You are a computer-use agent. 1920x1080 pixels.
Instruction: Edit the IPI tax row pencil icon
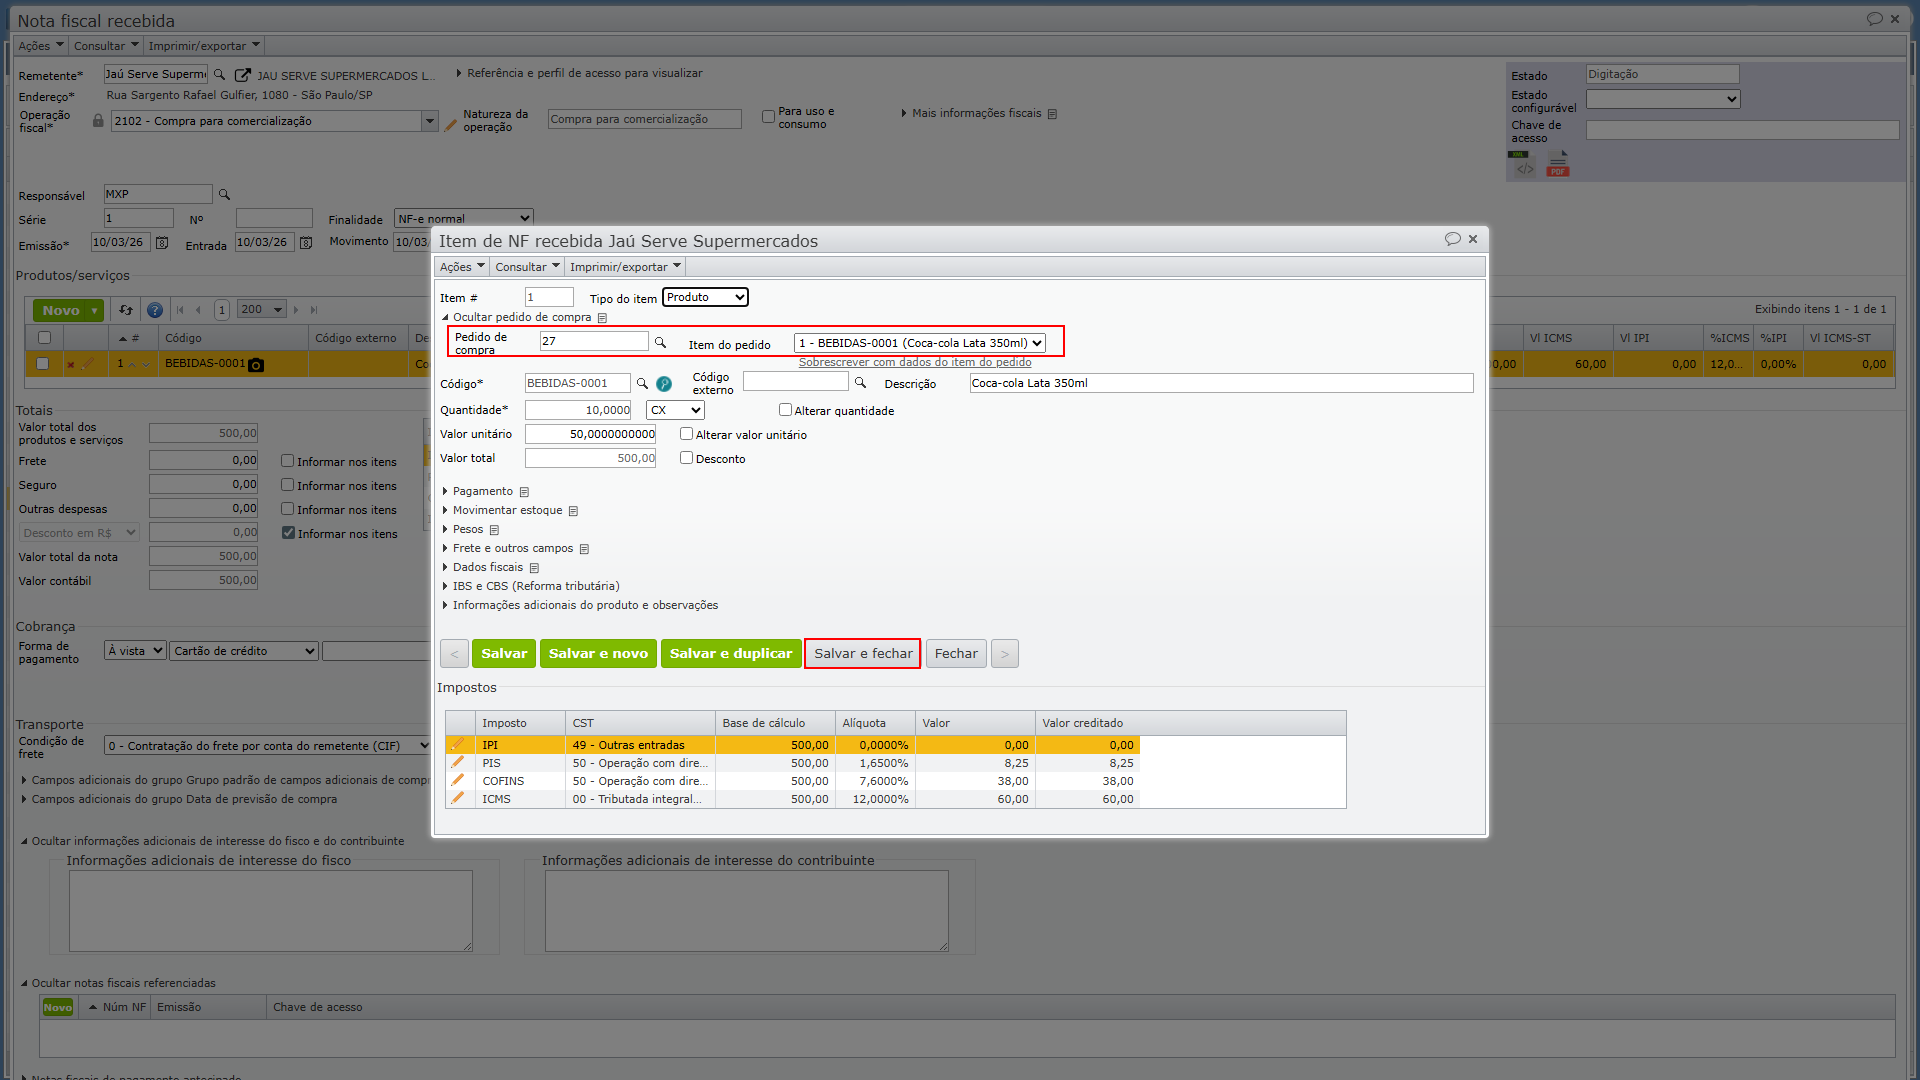coord(458,744)
